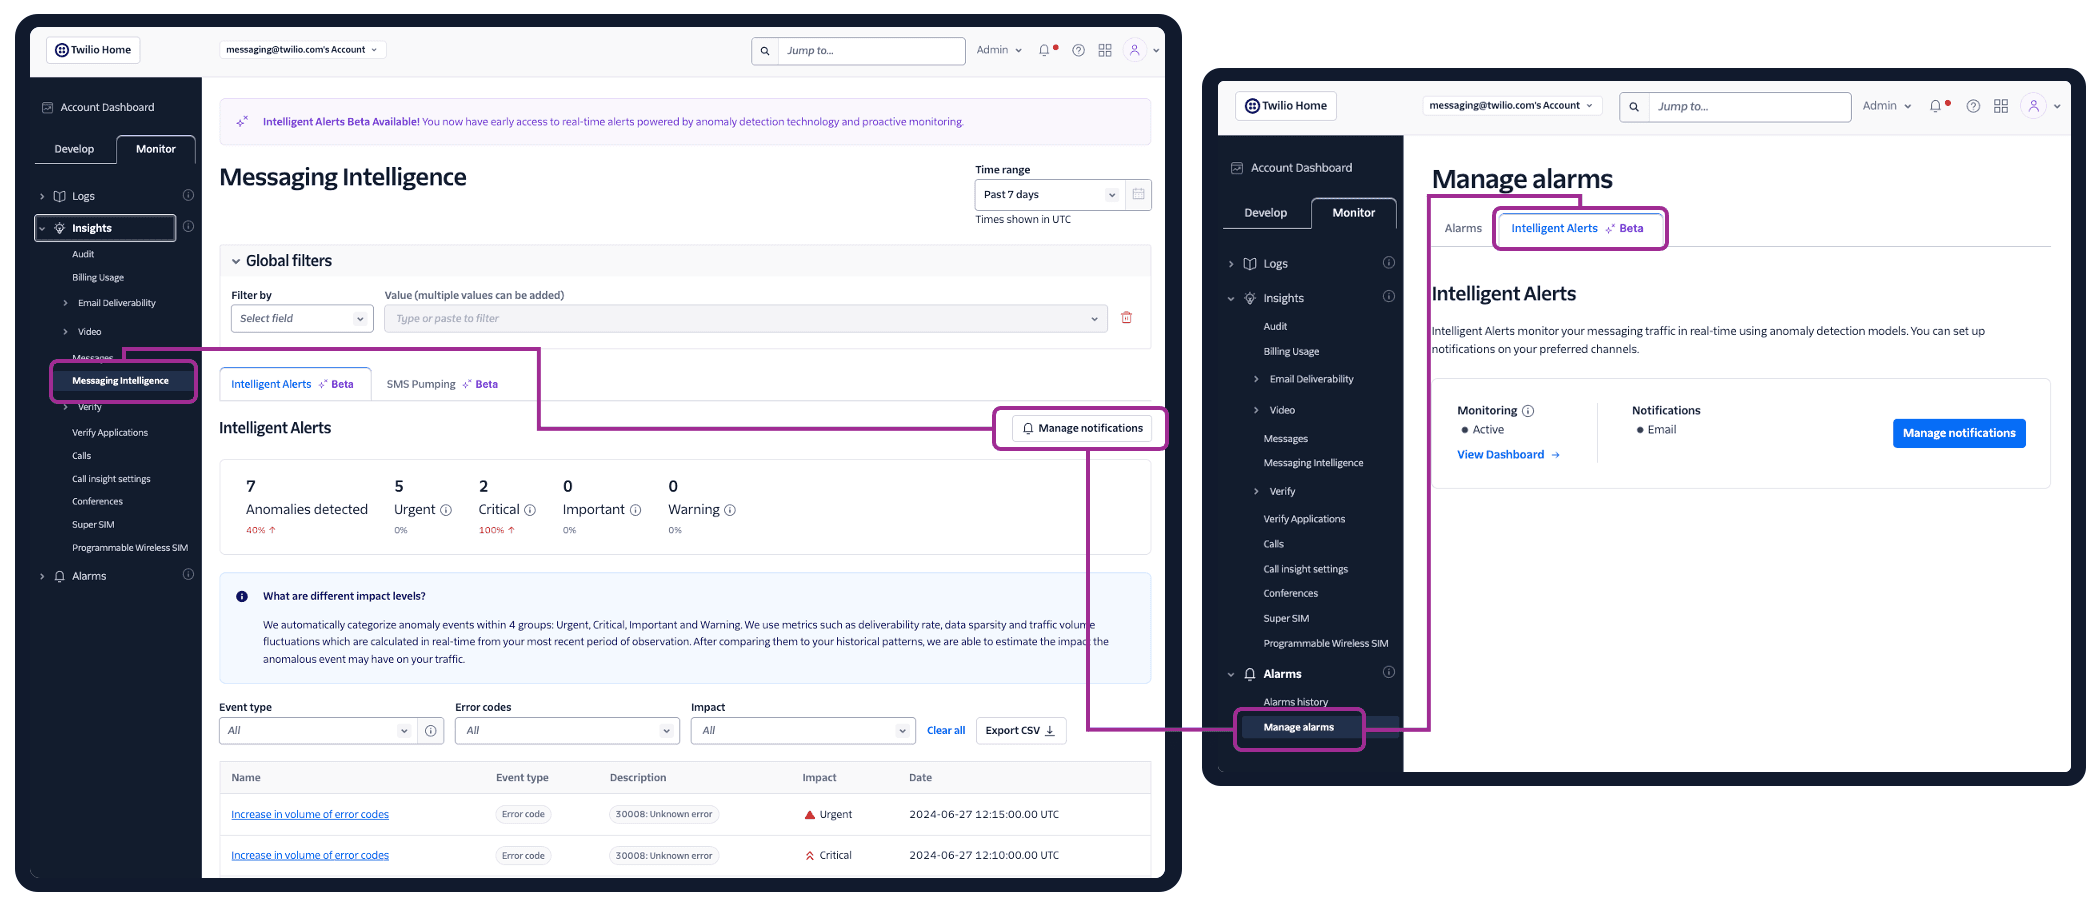
Task: Open the messaging@twilio.com account selector
Action: [302, 49]
